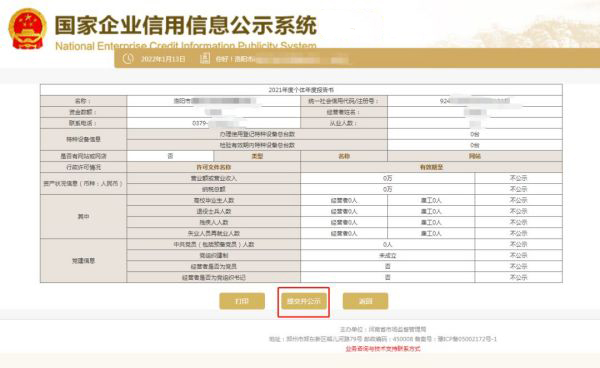Open the red 业务咨询与技术支持联系方式 link
This screenshot has height=368, width=600.
[383, 349]
